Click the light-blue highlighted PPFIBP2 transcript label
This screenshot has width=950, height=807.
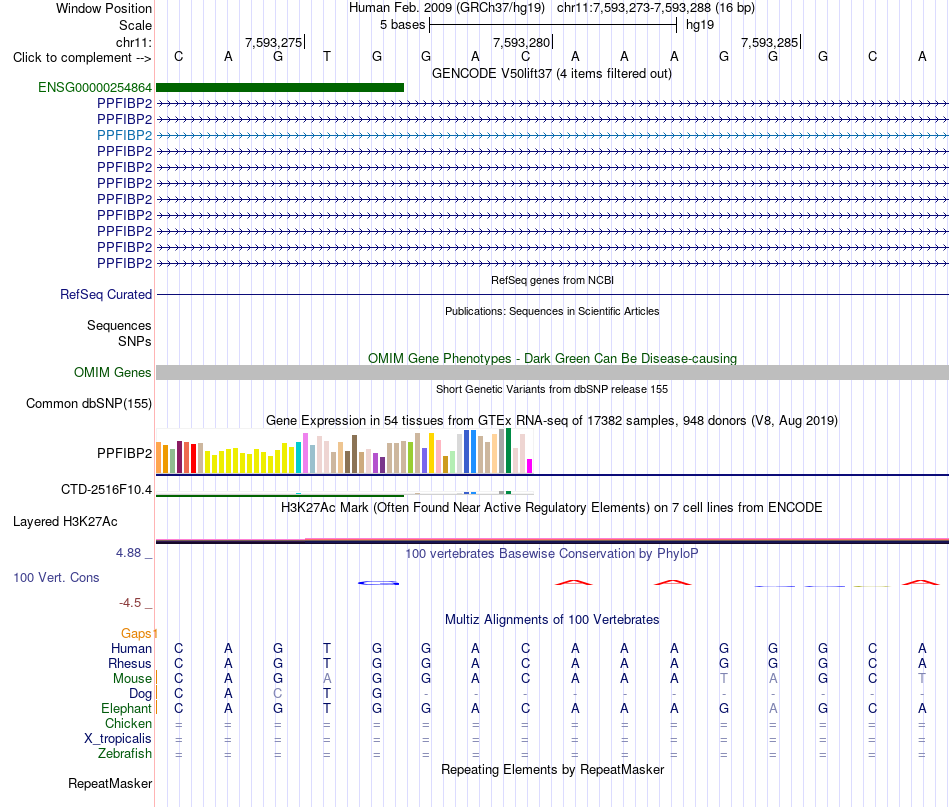pos(124,135)
